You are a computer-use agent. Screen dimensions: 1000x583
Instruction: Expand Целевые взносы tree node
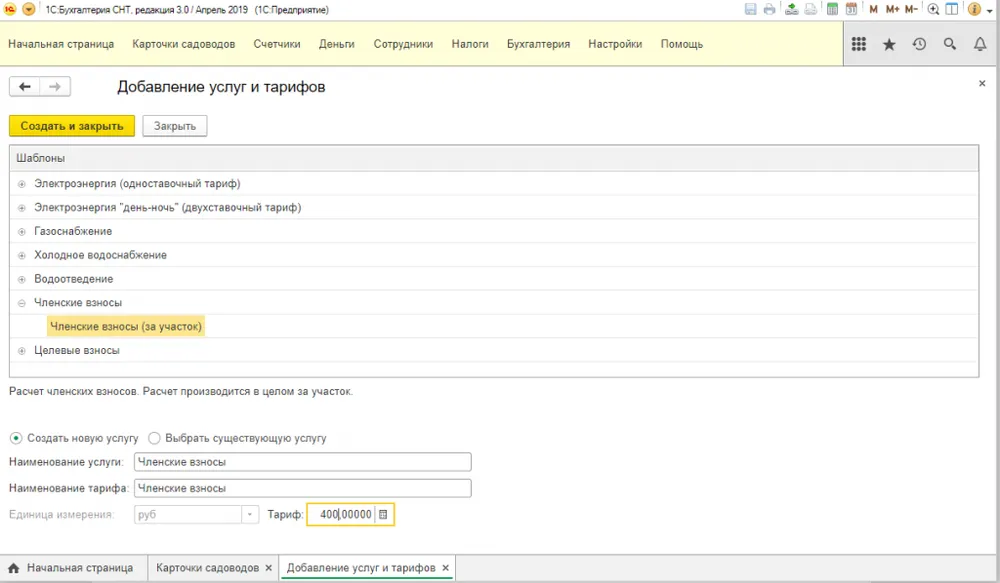tap(22, 351)
